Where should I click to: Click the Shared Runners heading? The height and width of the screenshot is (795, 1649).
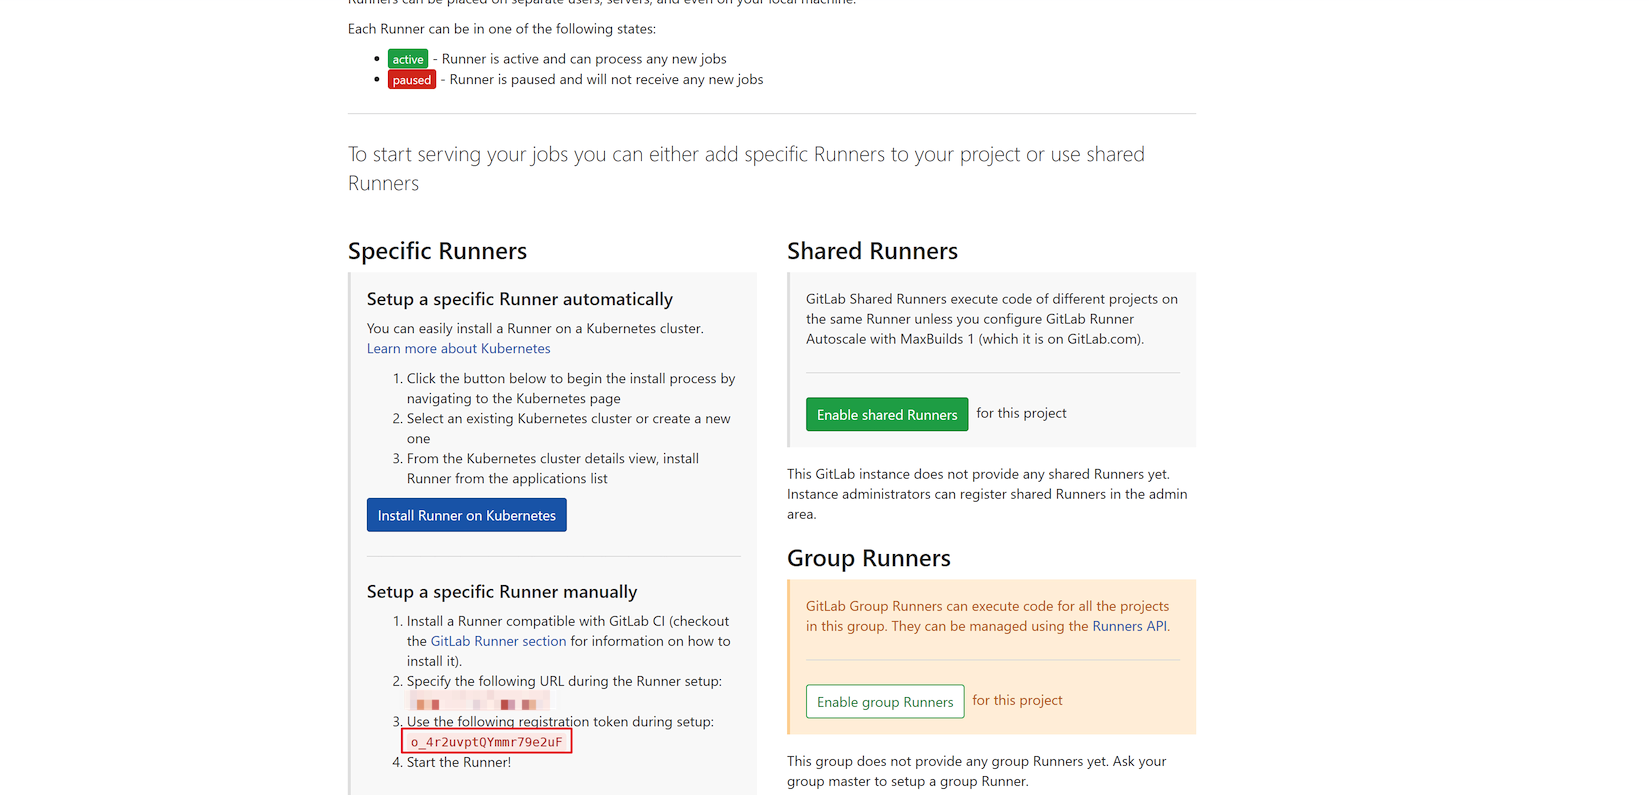point(872,251)
